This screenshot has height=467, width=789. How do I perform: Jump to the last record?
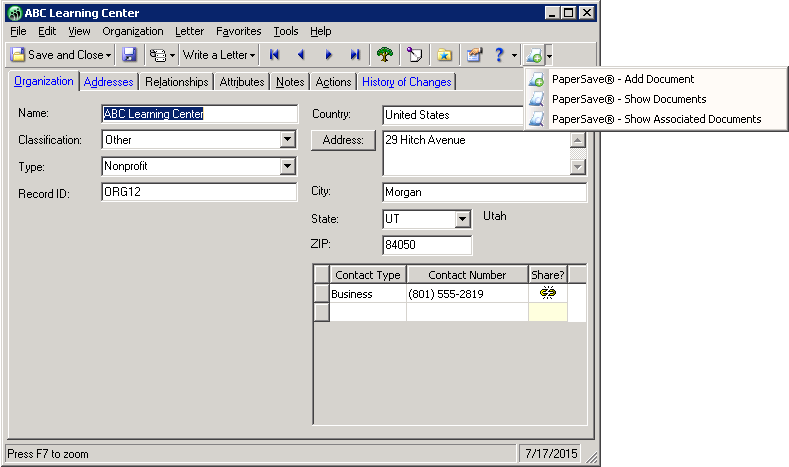[x=355, y=55]
